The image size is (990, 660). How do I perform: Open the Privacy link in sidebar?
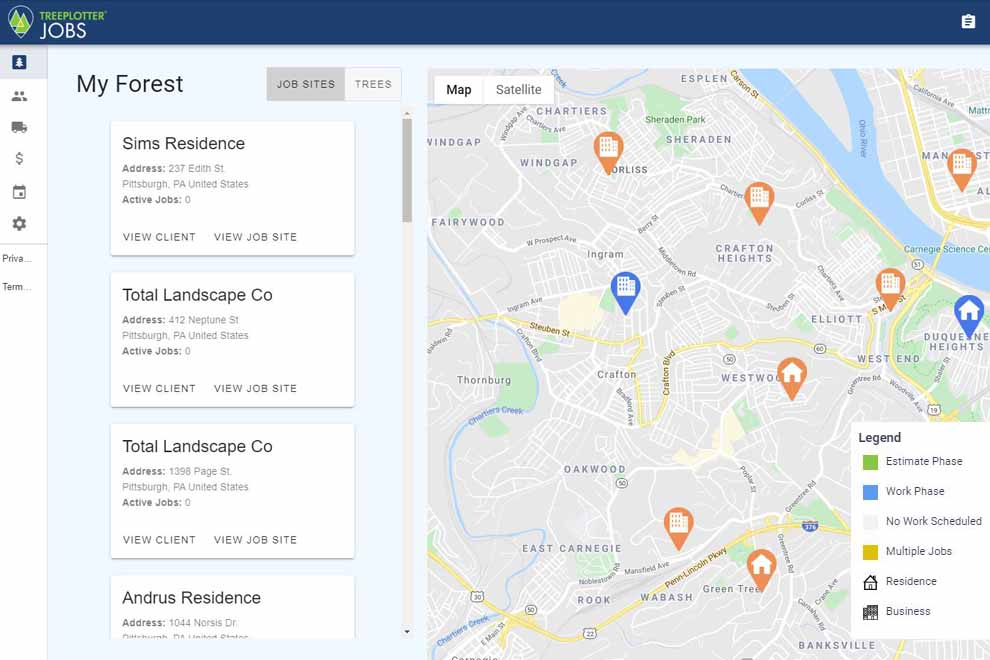click(17, 258)
